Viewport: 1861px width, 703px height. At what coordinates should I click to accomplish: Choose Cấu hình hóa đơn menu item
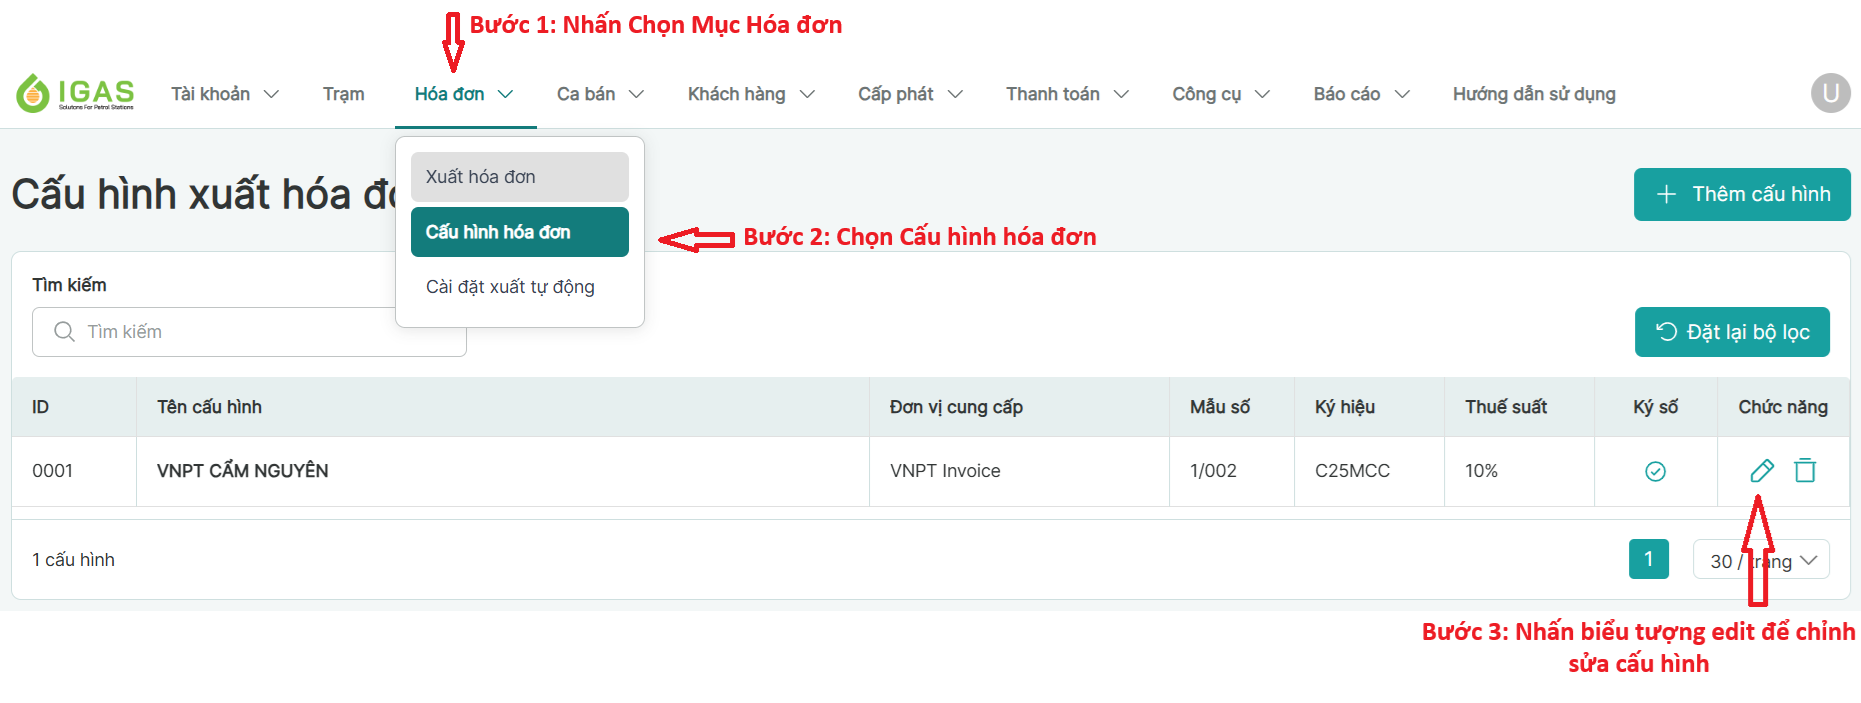pos(519,232)
